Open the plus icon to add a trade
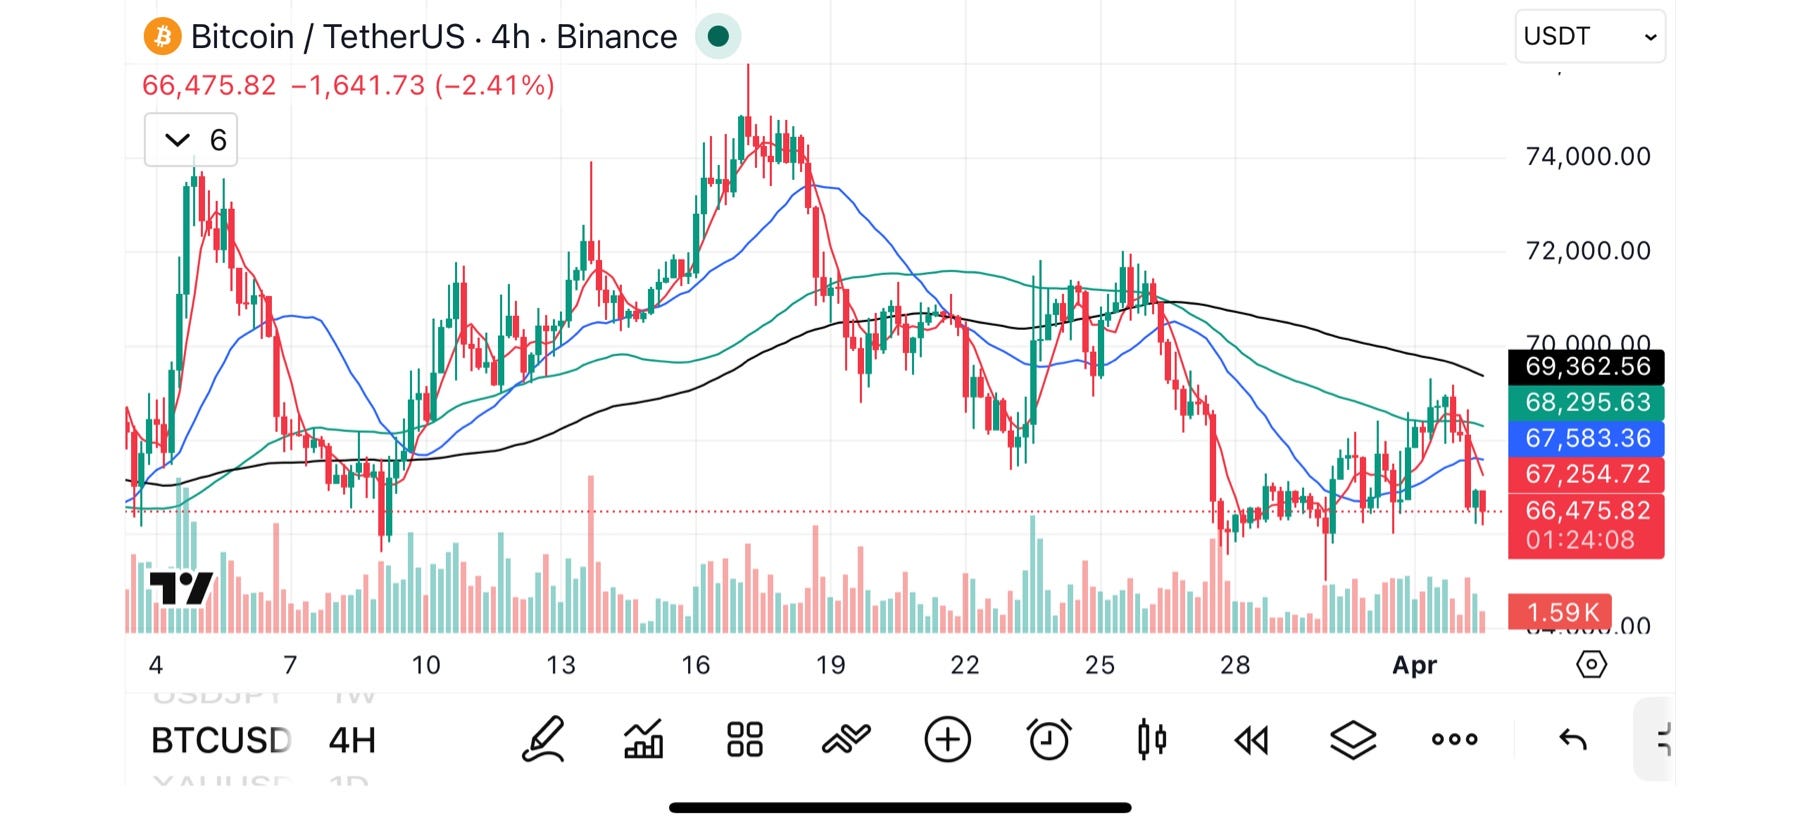This screenshot has height=831, width=1800. pyautogui.click(x=947, y=740)
